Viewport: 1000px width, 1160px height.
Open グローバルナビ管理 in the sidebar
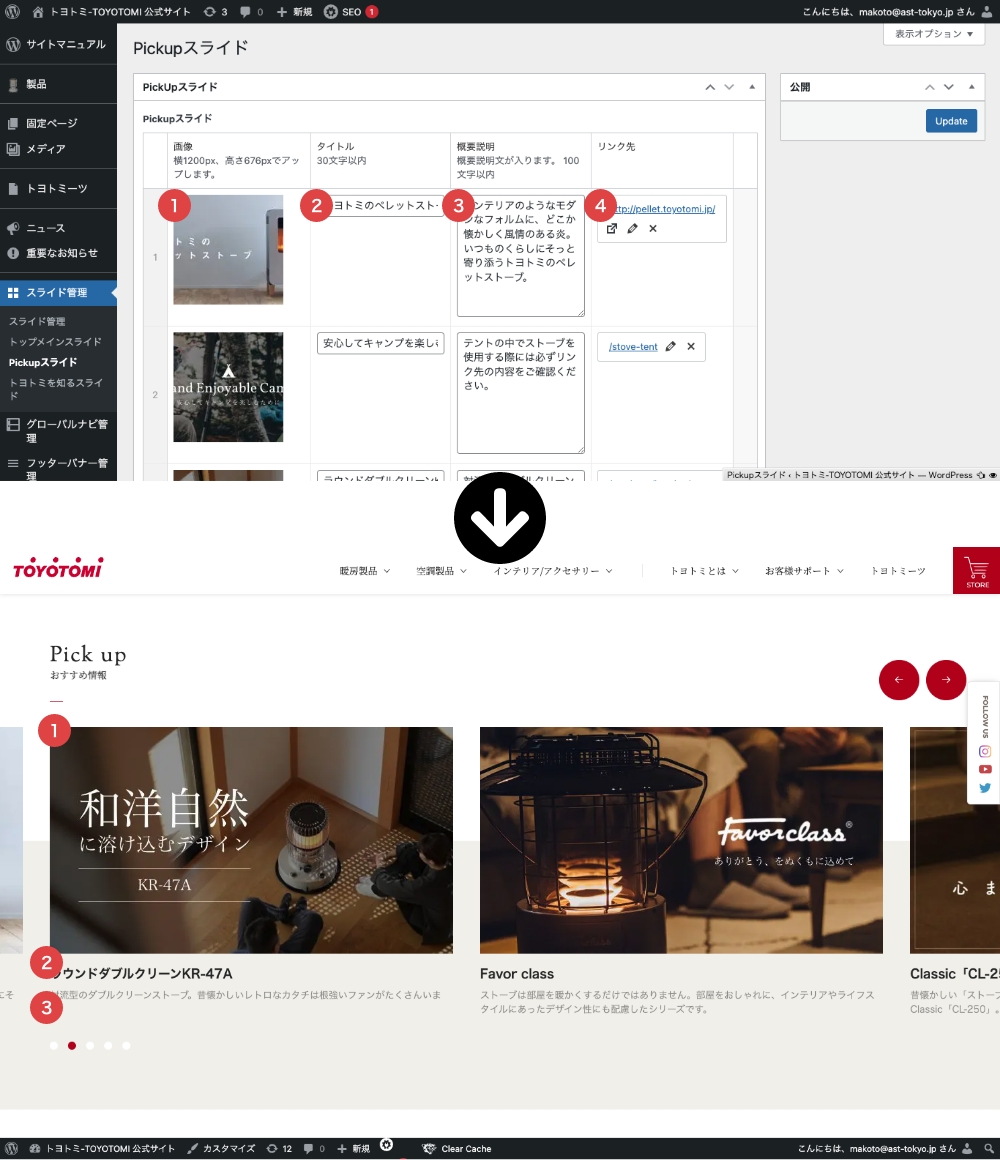coord(58,431)
